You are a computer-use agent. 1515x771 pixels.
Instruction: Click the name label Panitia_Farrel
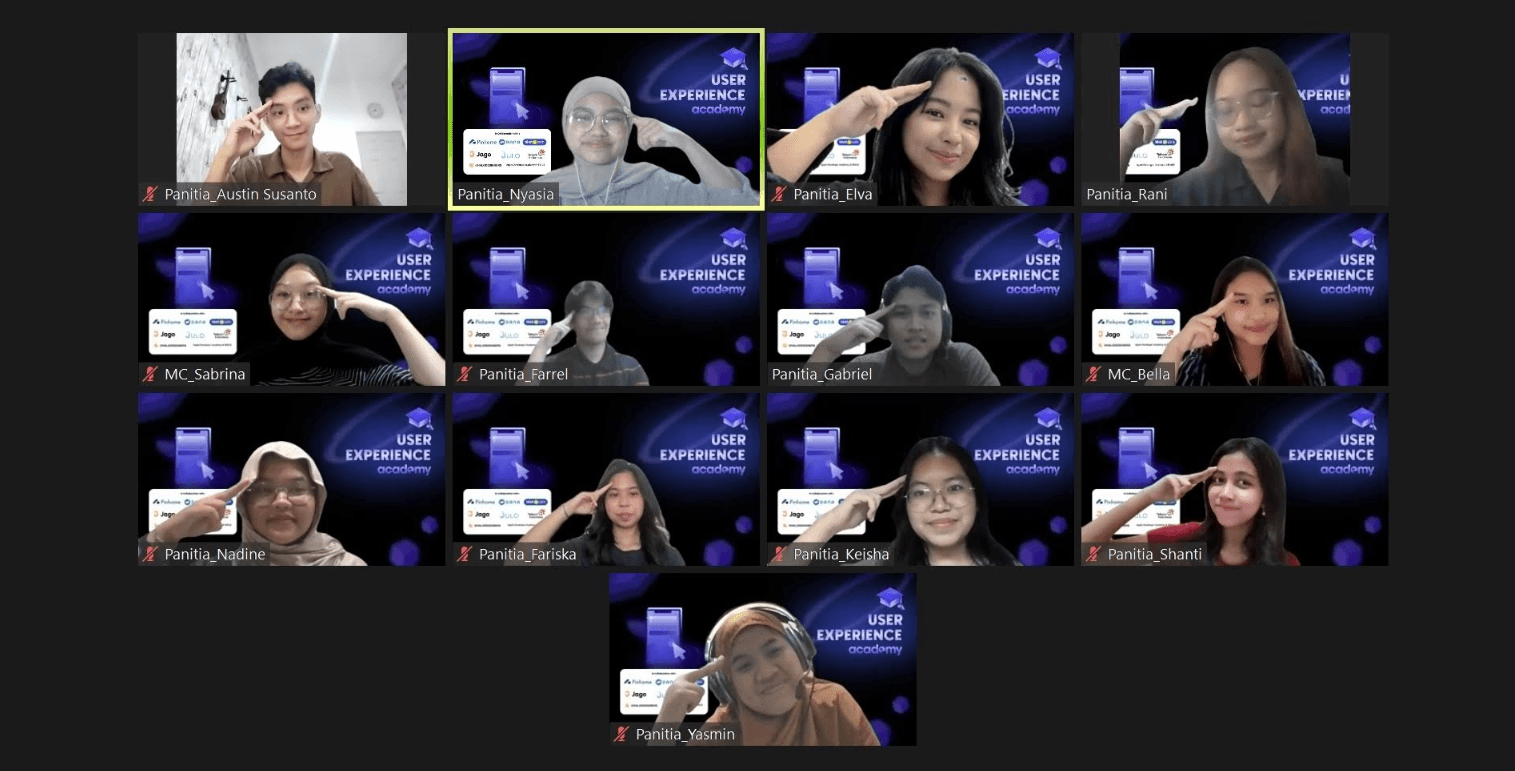[523, 374]
